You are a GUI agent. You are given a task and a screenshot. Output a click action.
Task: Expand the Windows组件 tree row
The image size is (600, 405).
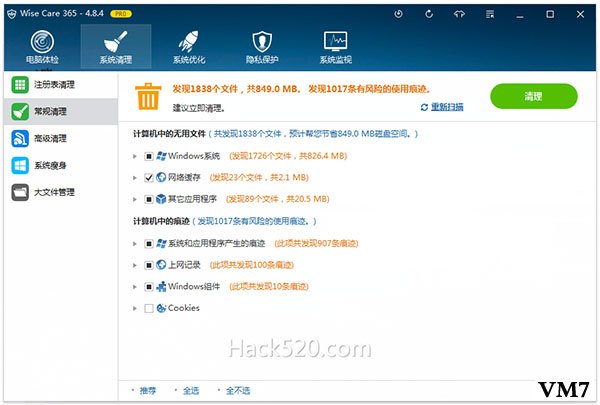point(135,287)
